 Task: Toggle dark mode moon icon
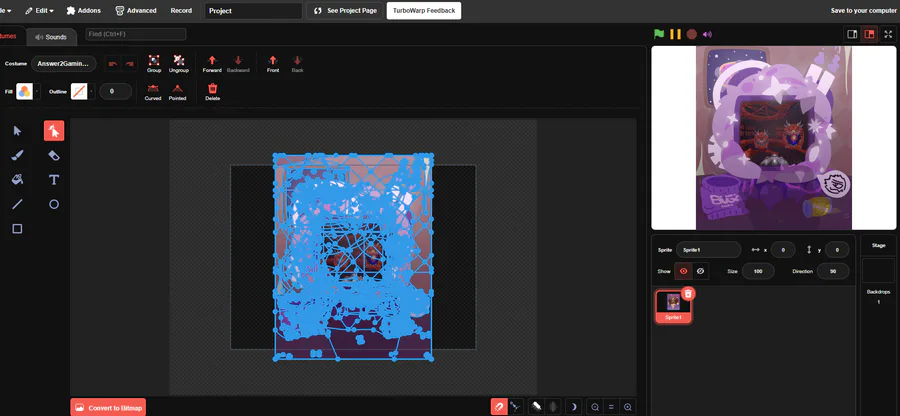click(x=573, y=407)
